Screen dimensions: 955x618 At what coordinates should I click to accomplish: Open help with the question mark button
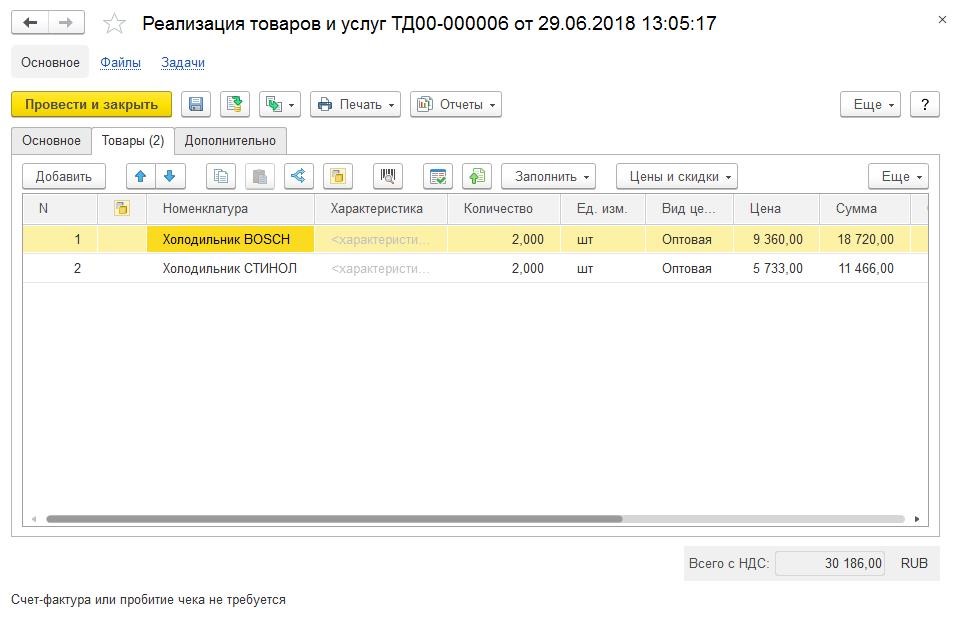coord(925,104)
